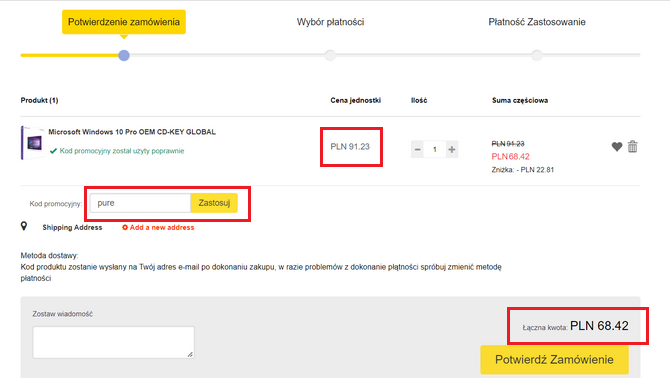
Task: Decrease quantity with the minus button
Action: point(417,149)
